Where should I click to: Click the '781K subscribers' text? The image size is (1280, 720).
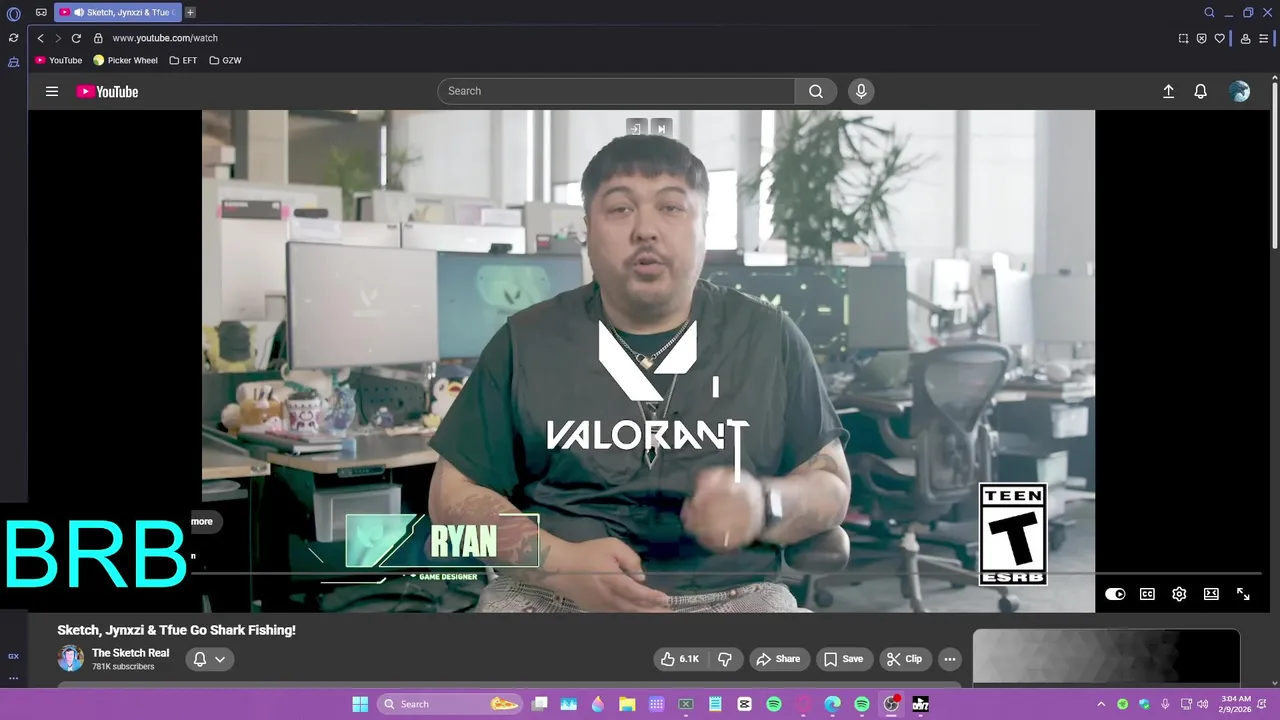tap(123, 667)
